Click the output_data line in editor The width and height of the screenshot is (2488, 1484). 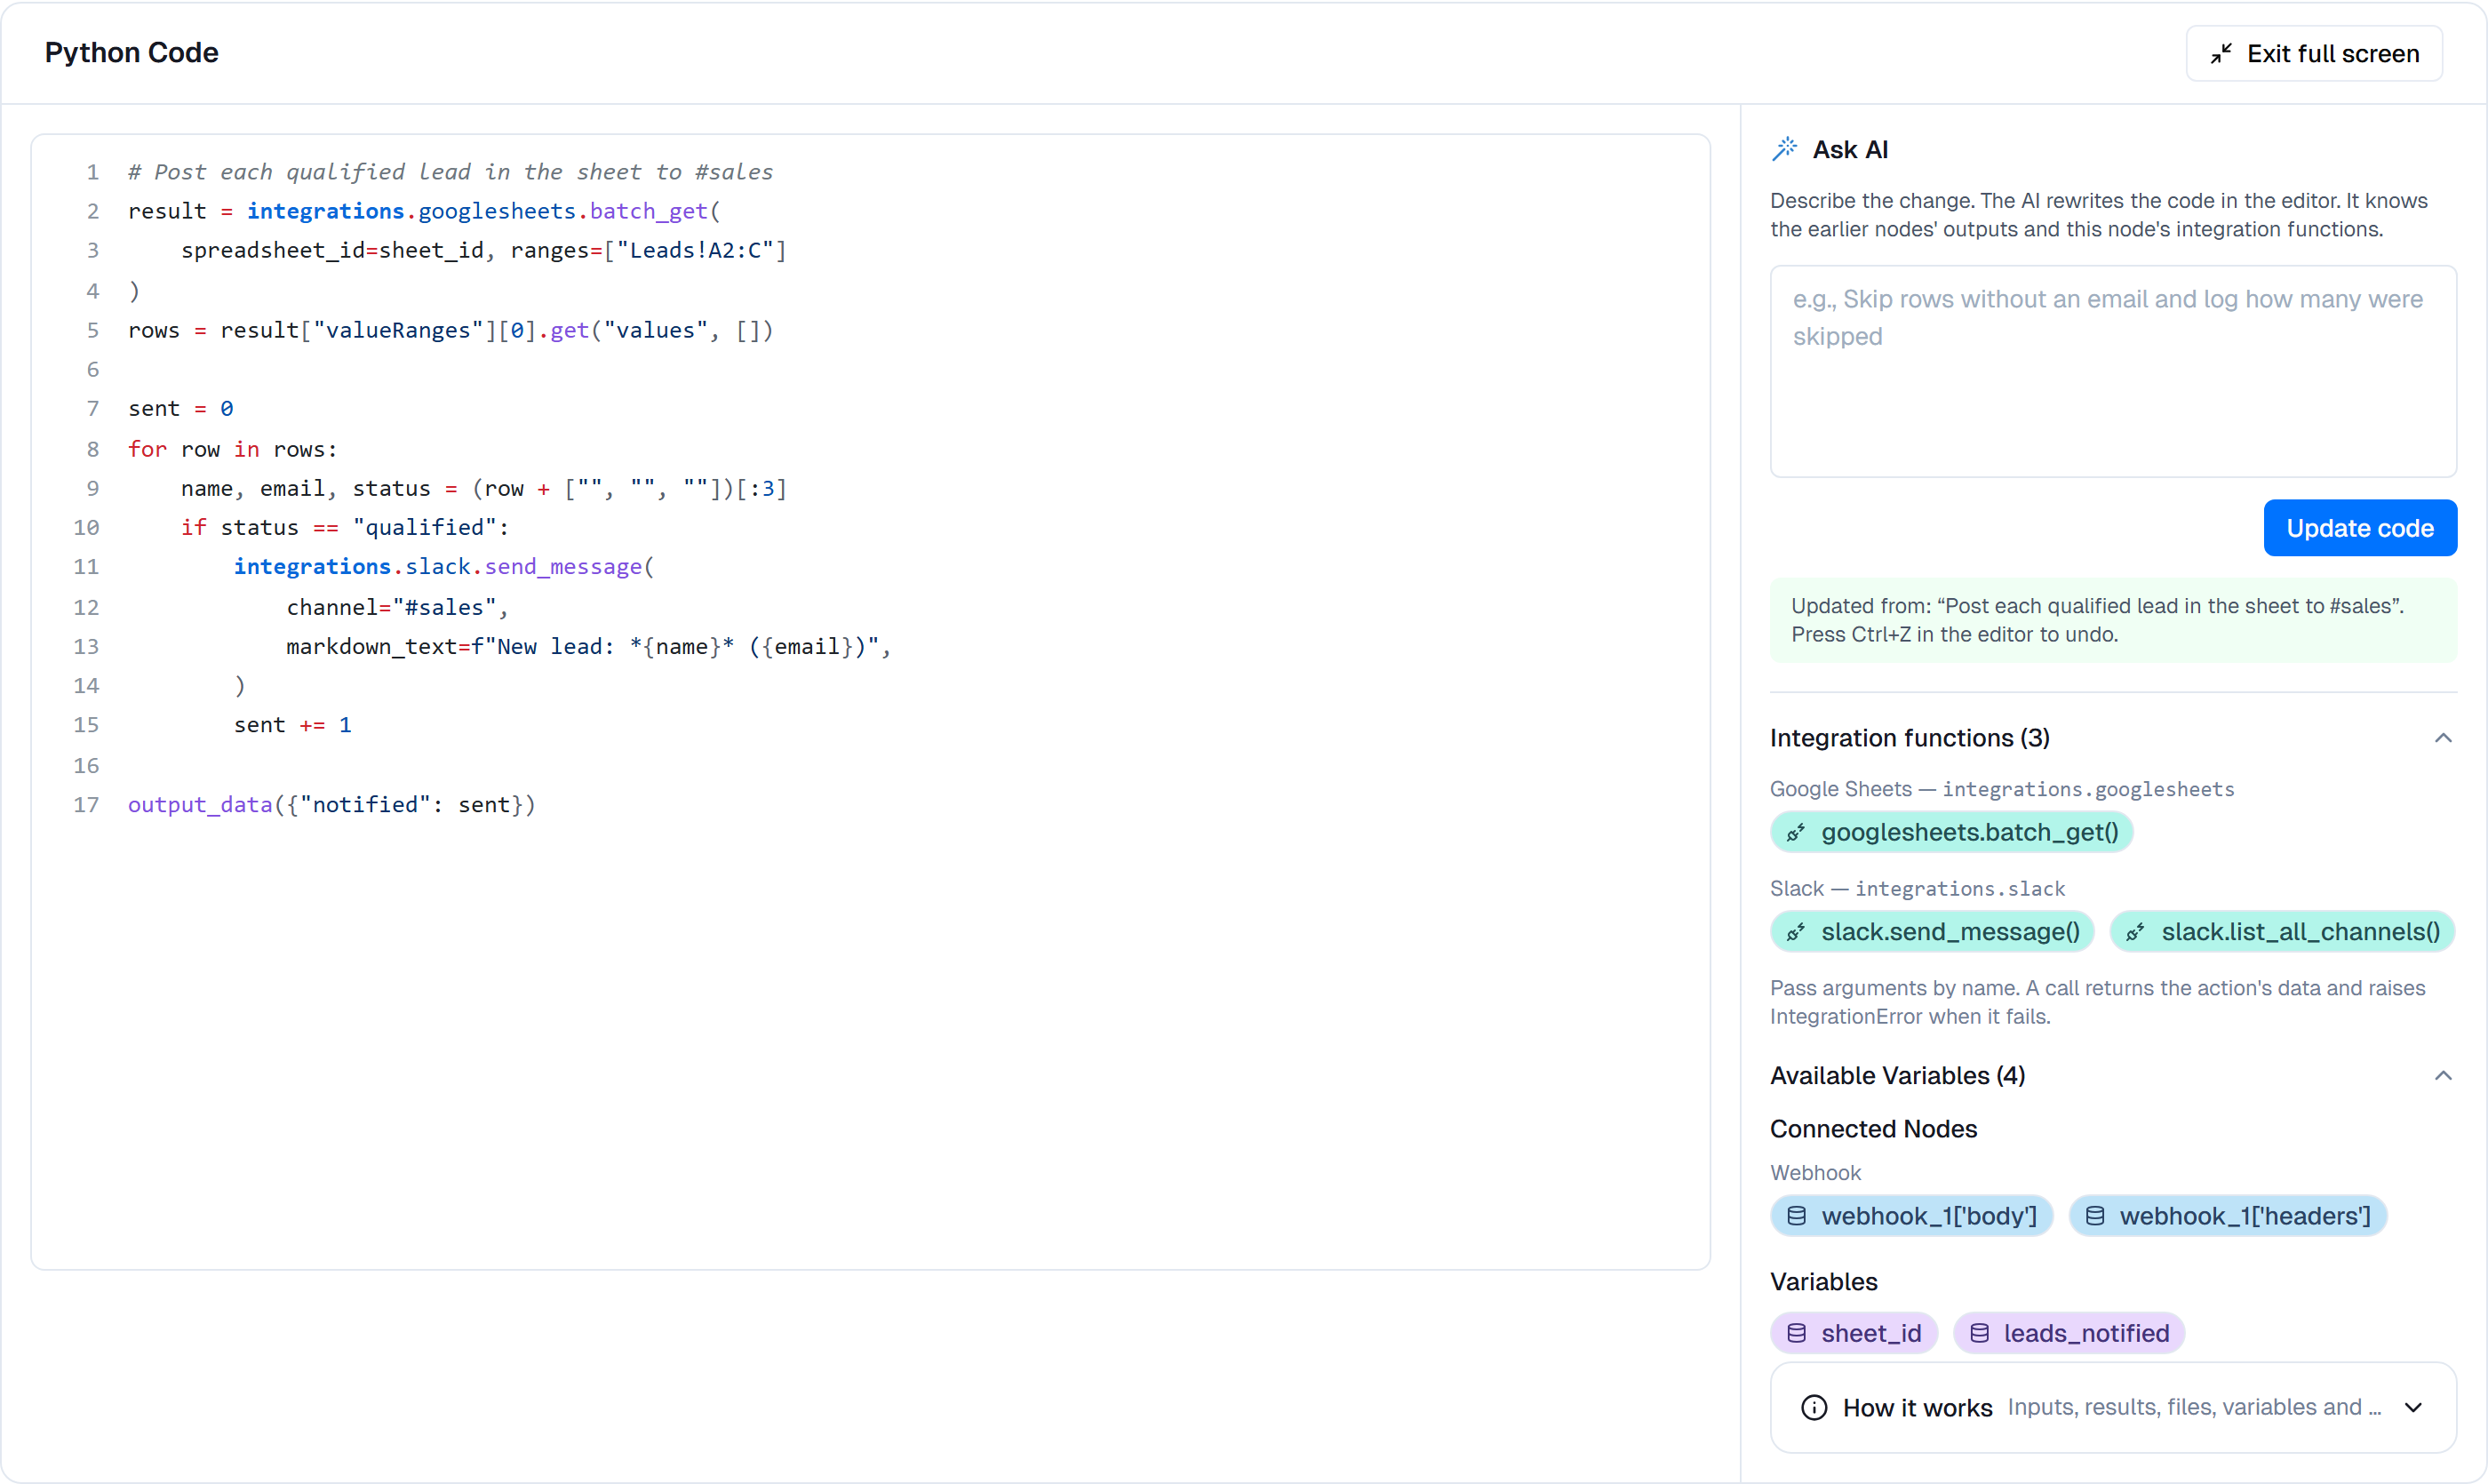coord(331,804)
